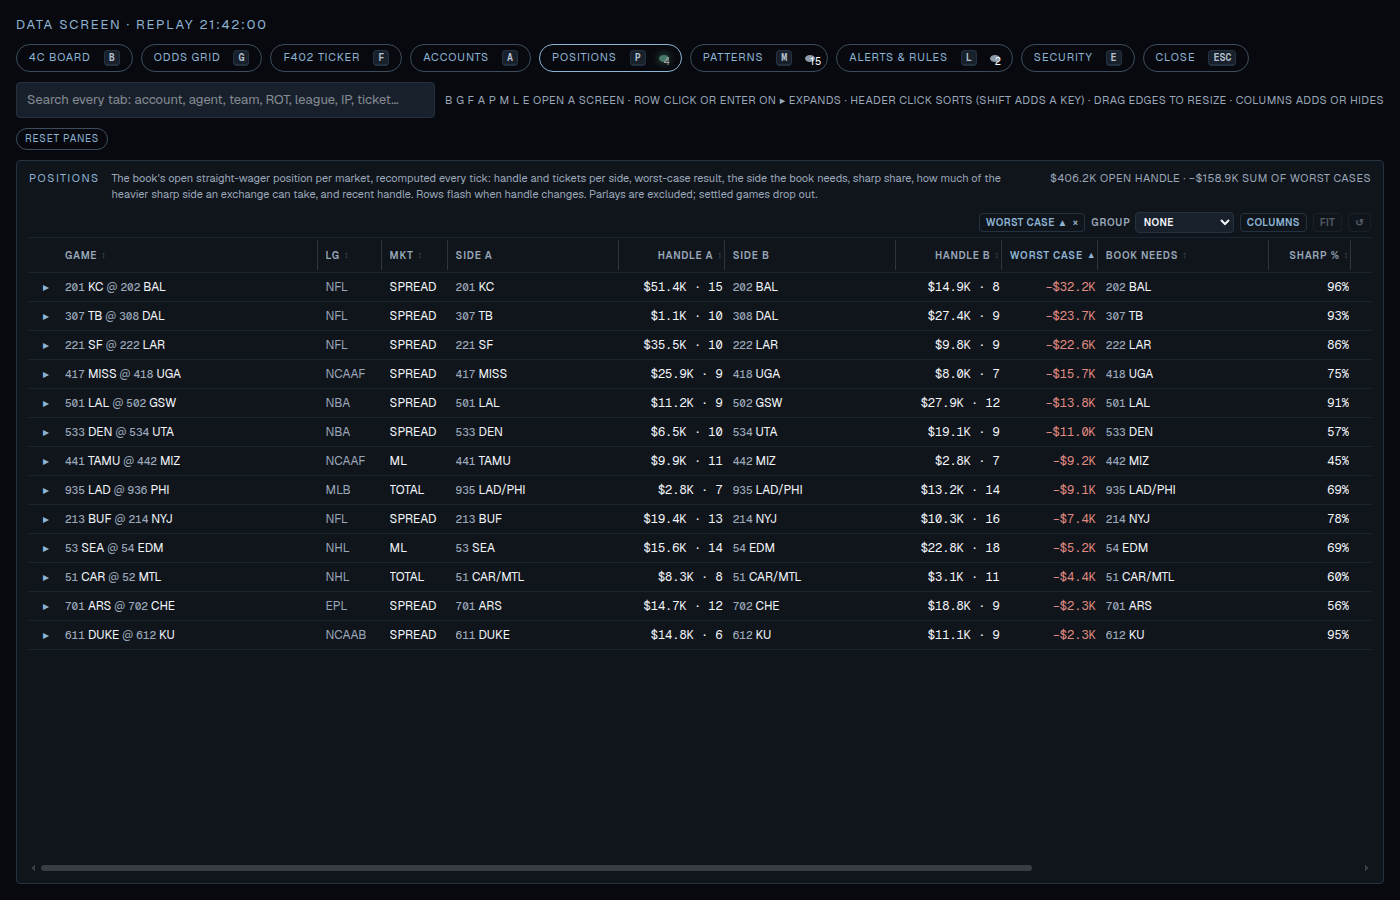The width and height of the screenshot is (1400, 900).
Task: Remove the Worst Case sort chip
Action: 1075,223
